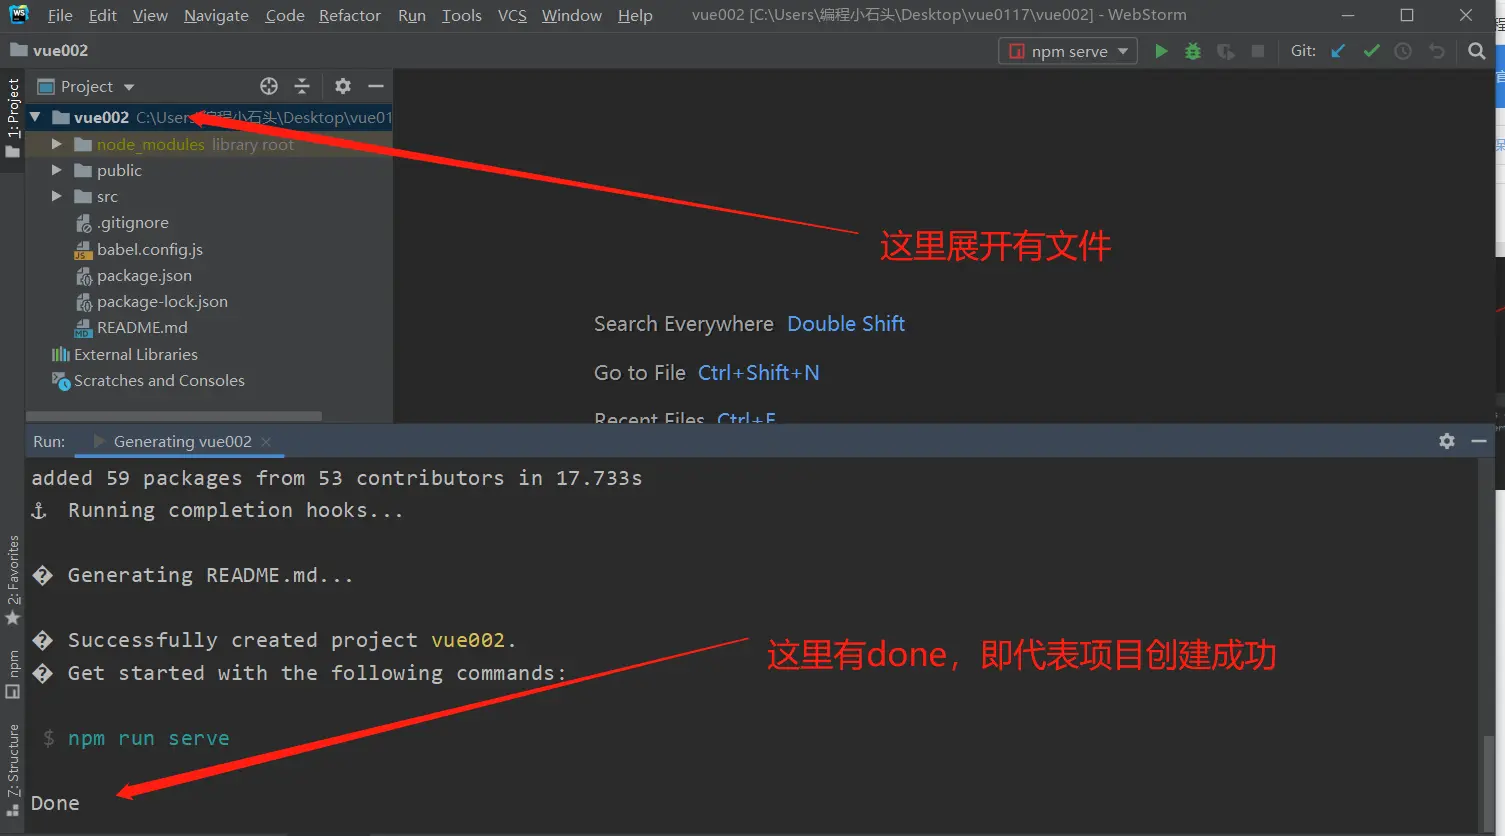1505x836 pixels.
Task: Open the 2: Favorites side tab
Action: (x=12, y=580)
